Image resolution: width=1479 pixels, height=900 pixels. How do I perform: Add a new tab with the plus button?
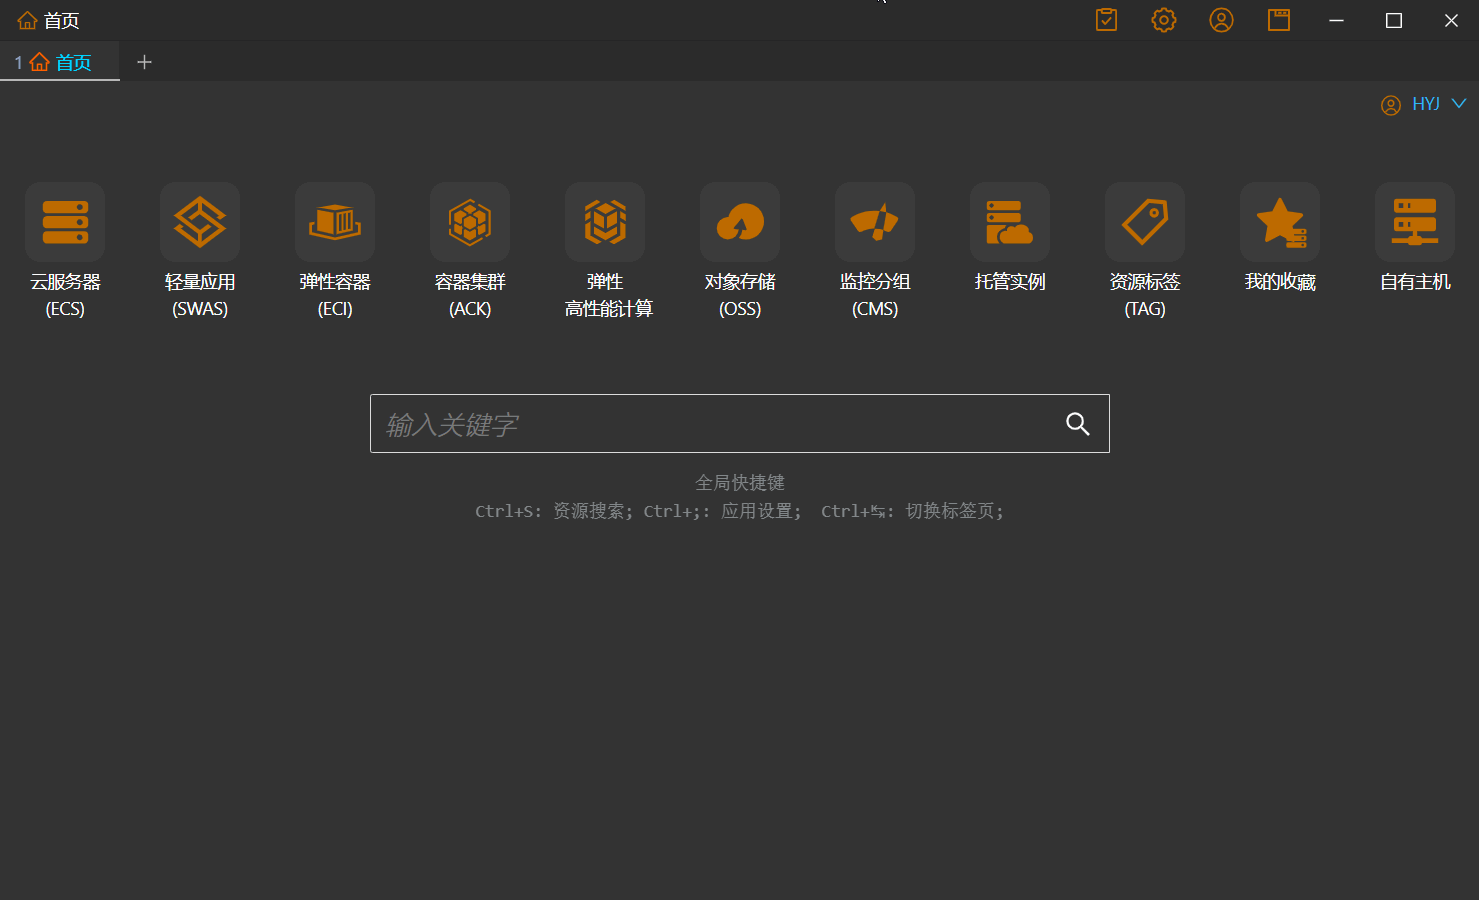point(144,62)
